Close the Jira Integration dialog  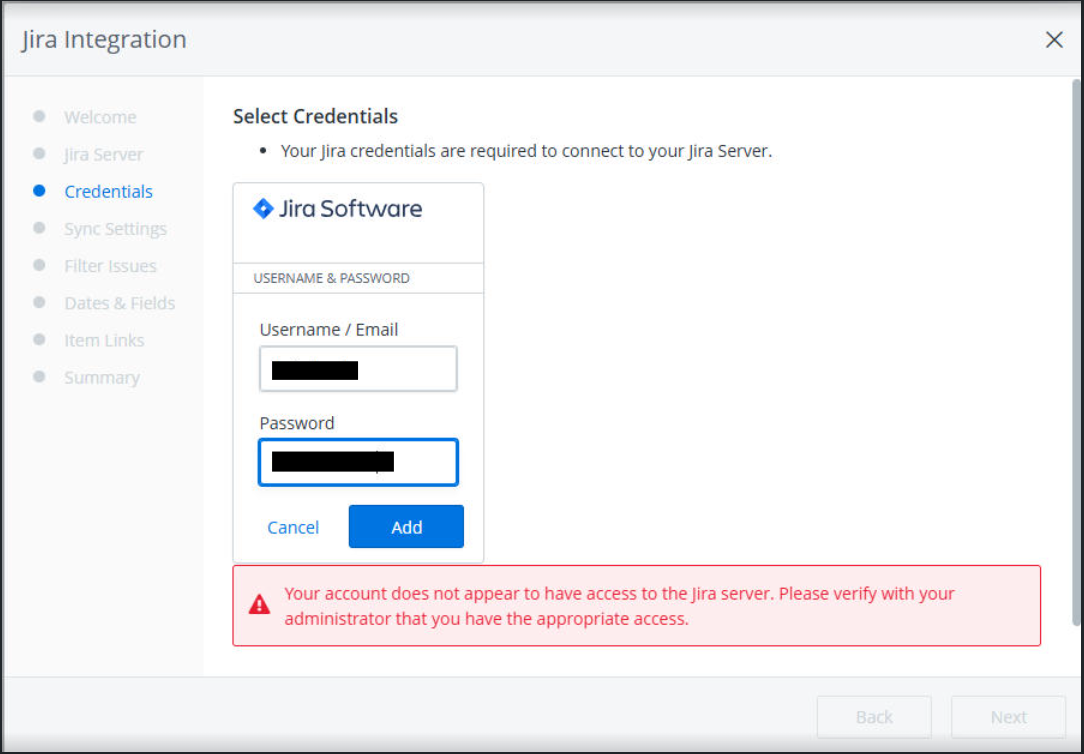click(x=1053, y=40)
